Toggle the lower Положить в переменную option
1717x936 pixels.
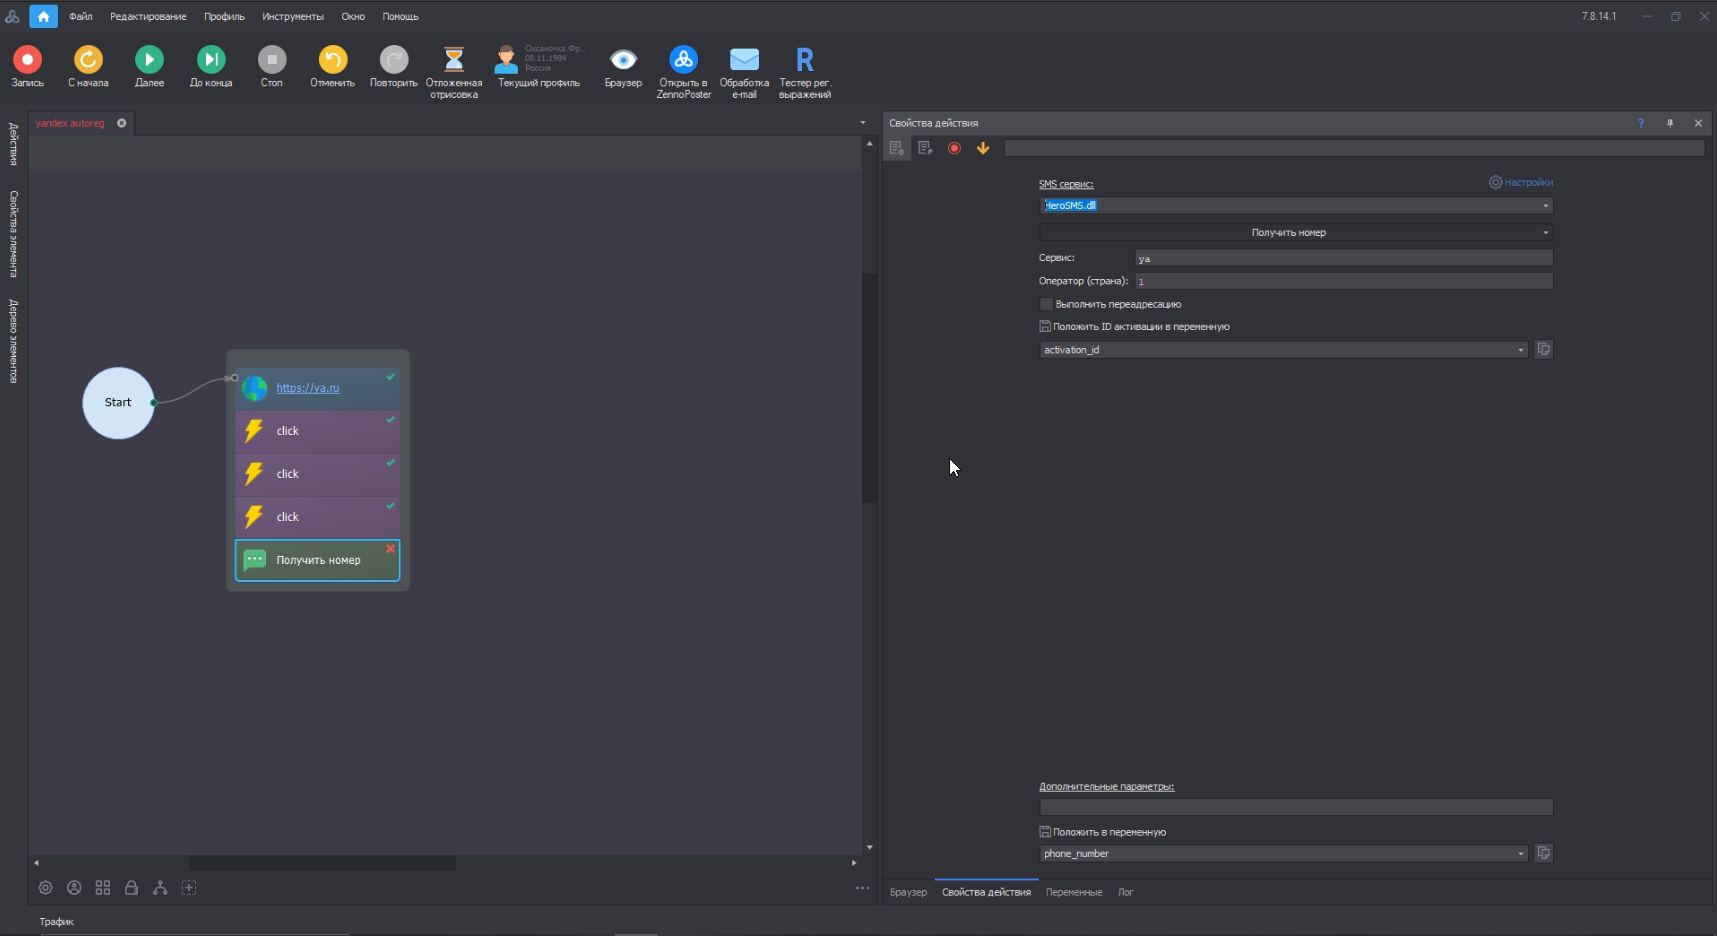(1045, 832)
